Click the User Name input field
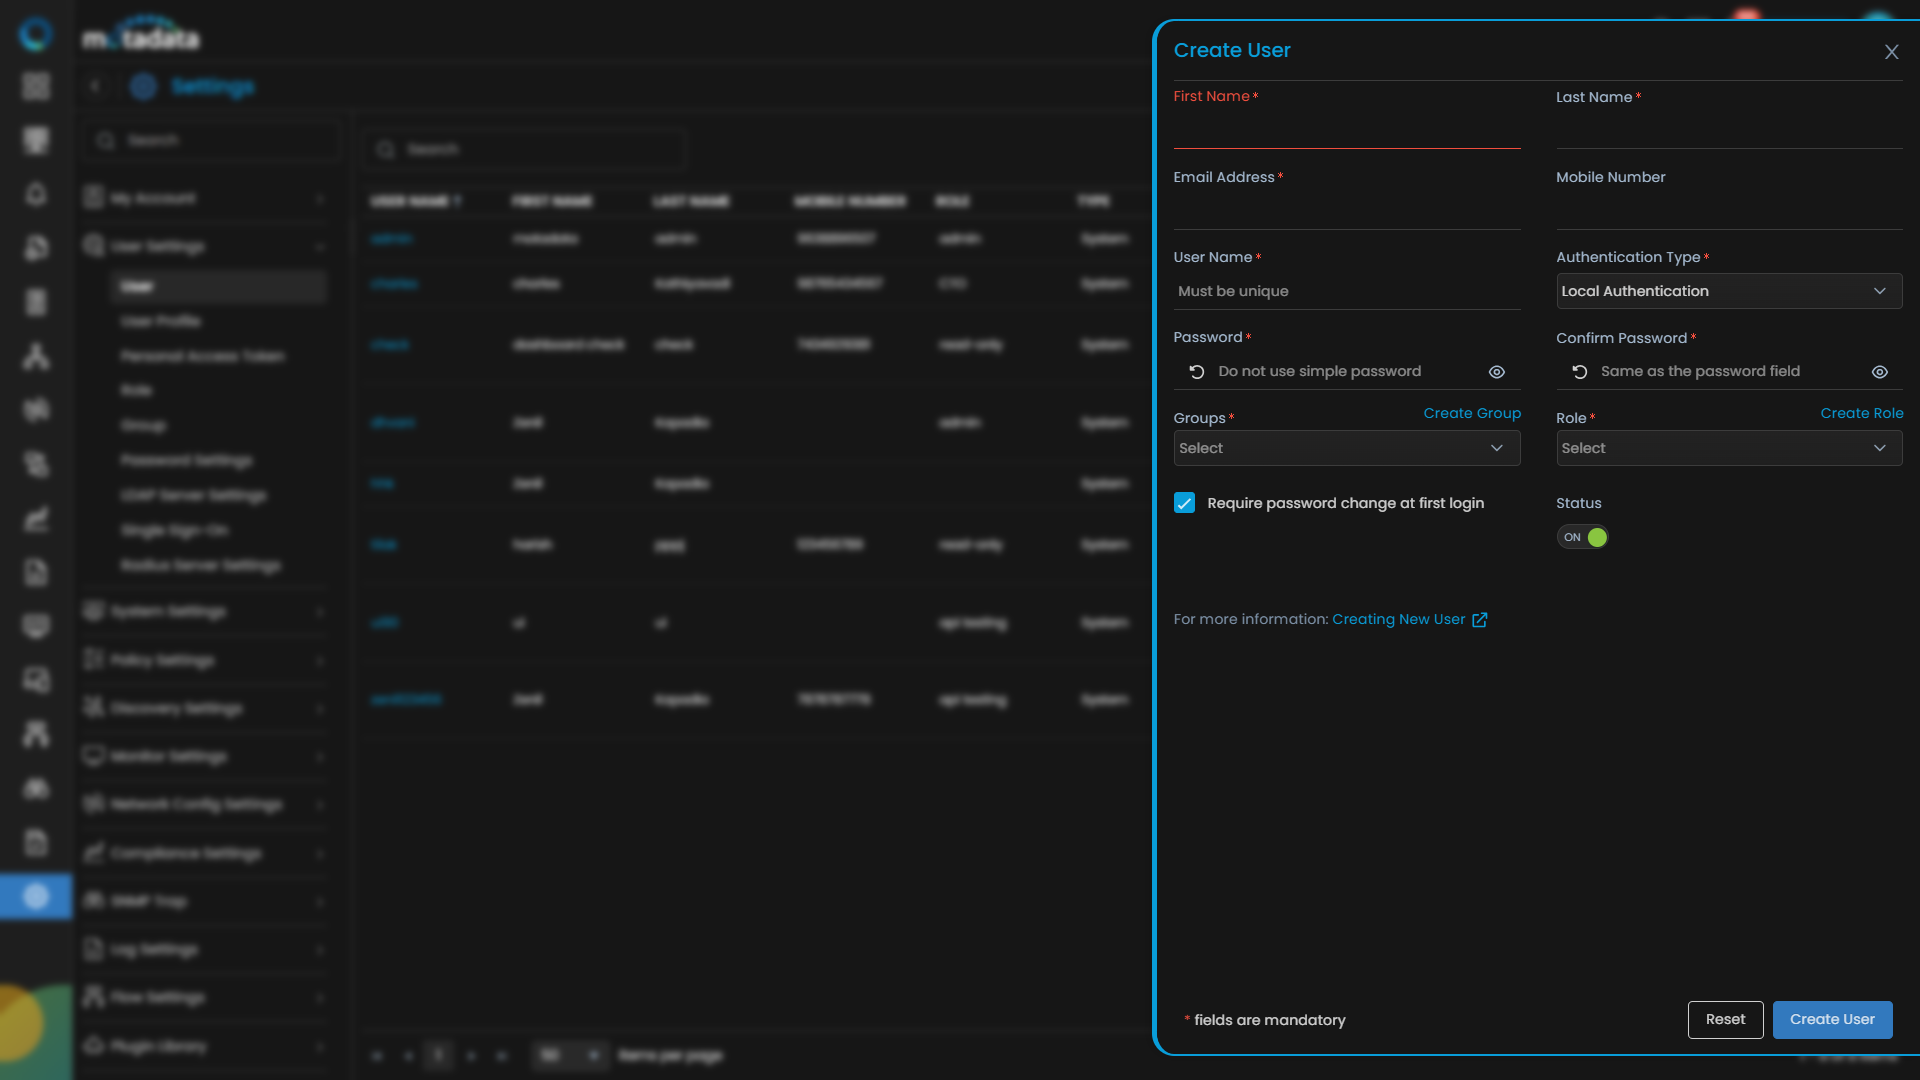This screenshot has width=1920, height=1080. coord(1346,291)
